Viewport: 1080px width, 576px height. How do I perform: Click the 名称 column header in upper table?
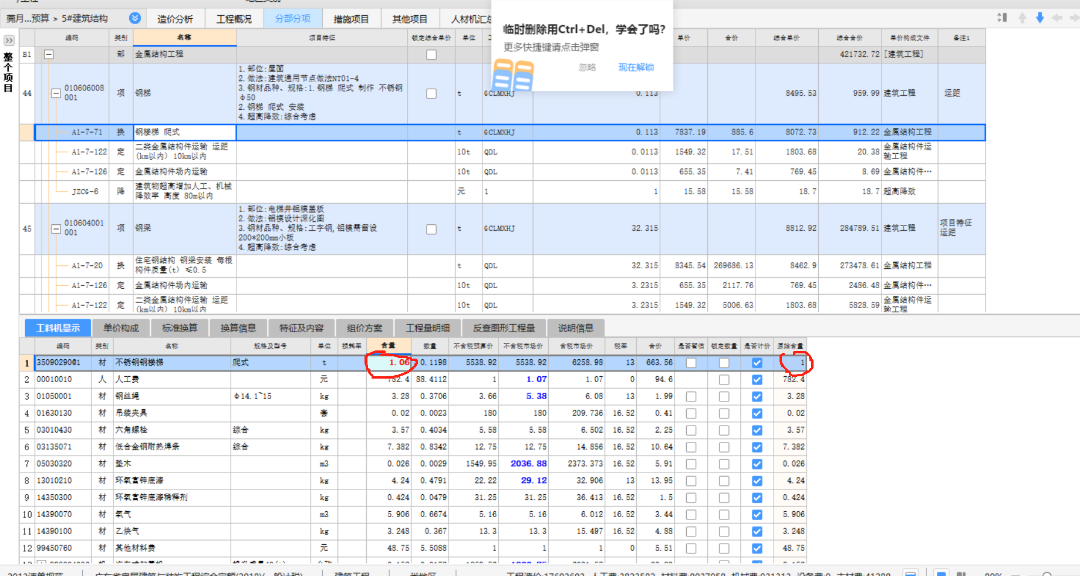[185, 38]
